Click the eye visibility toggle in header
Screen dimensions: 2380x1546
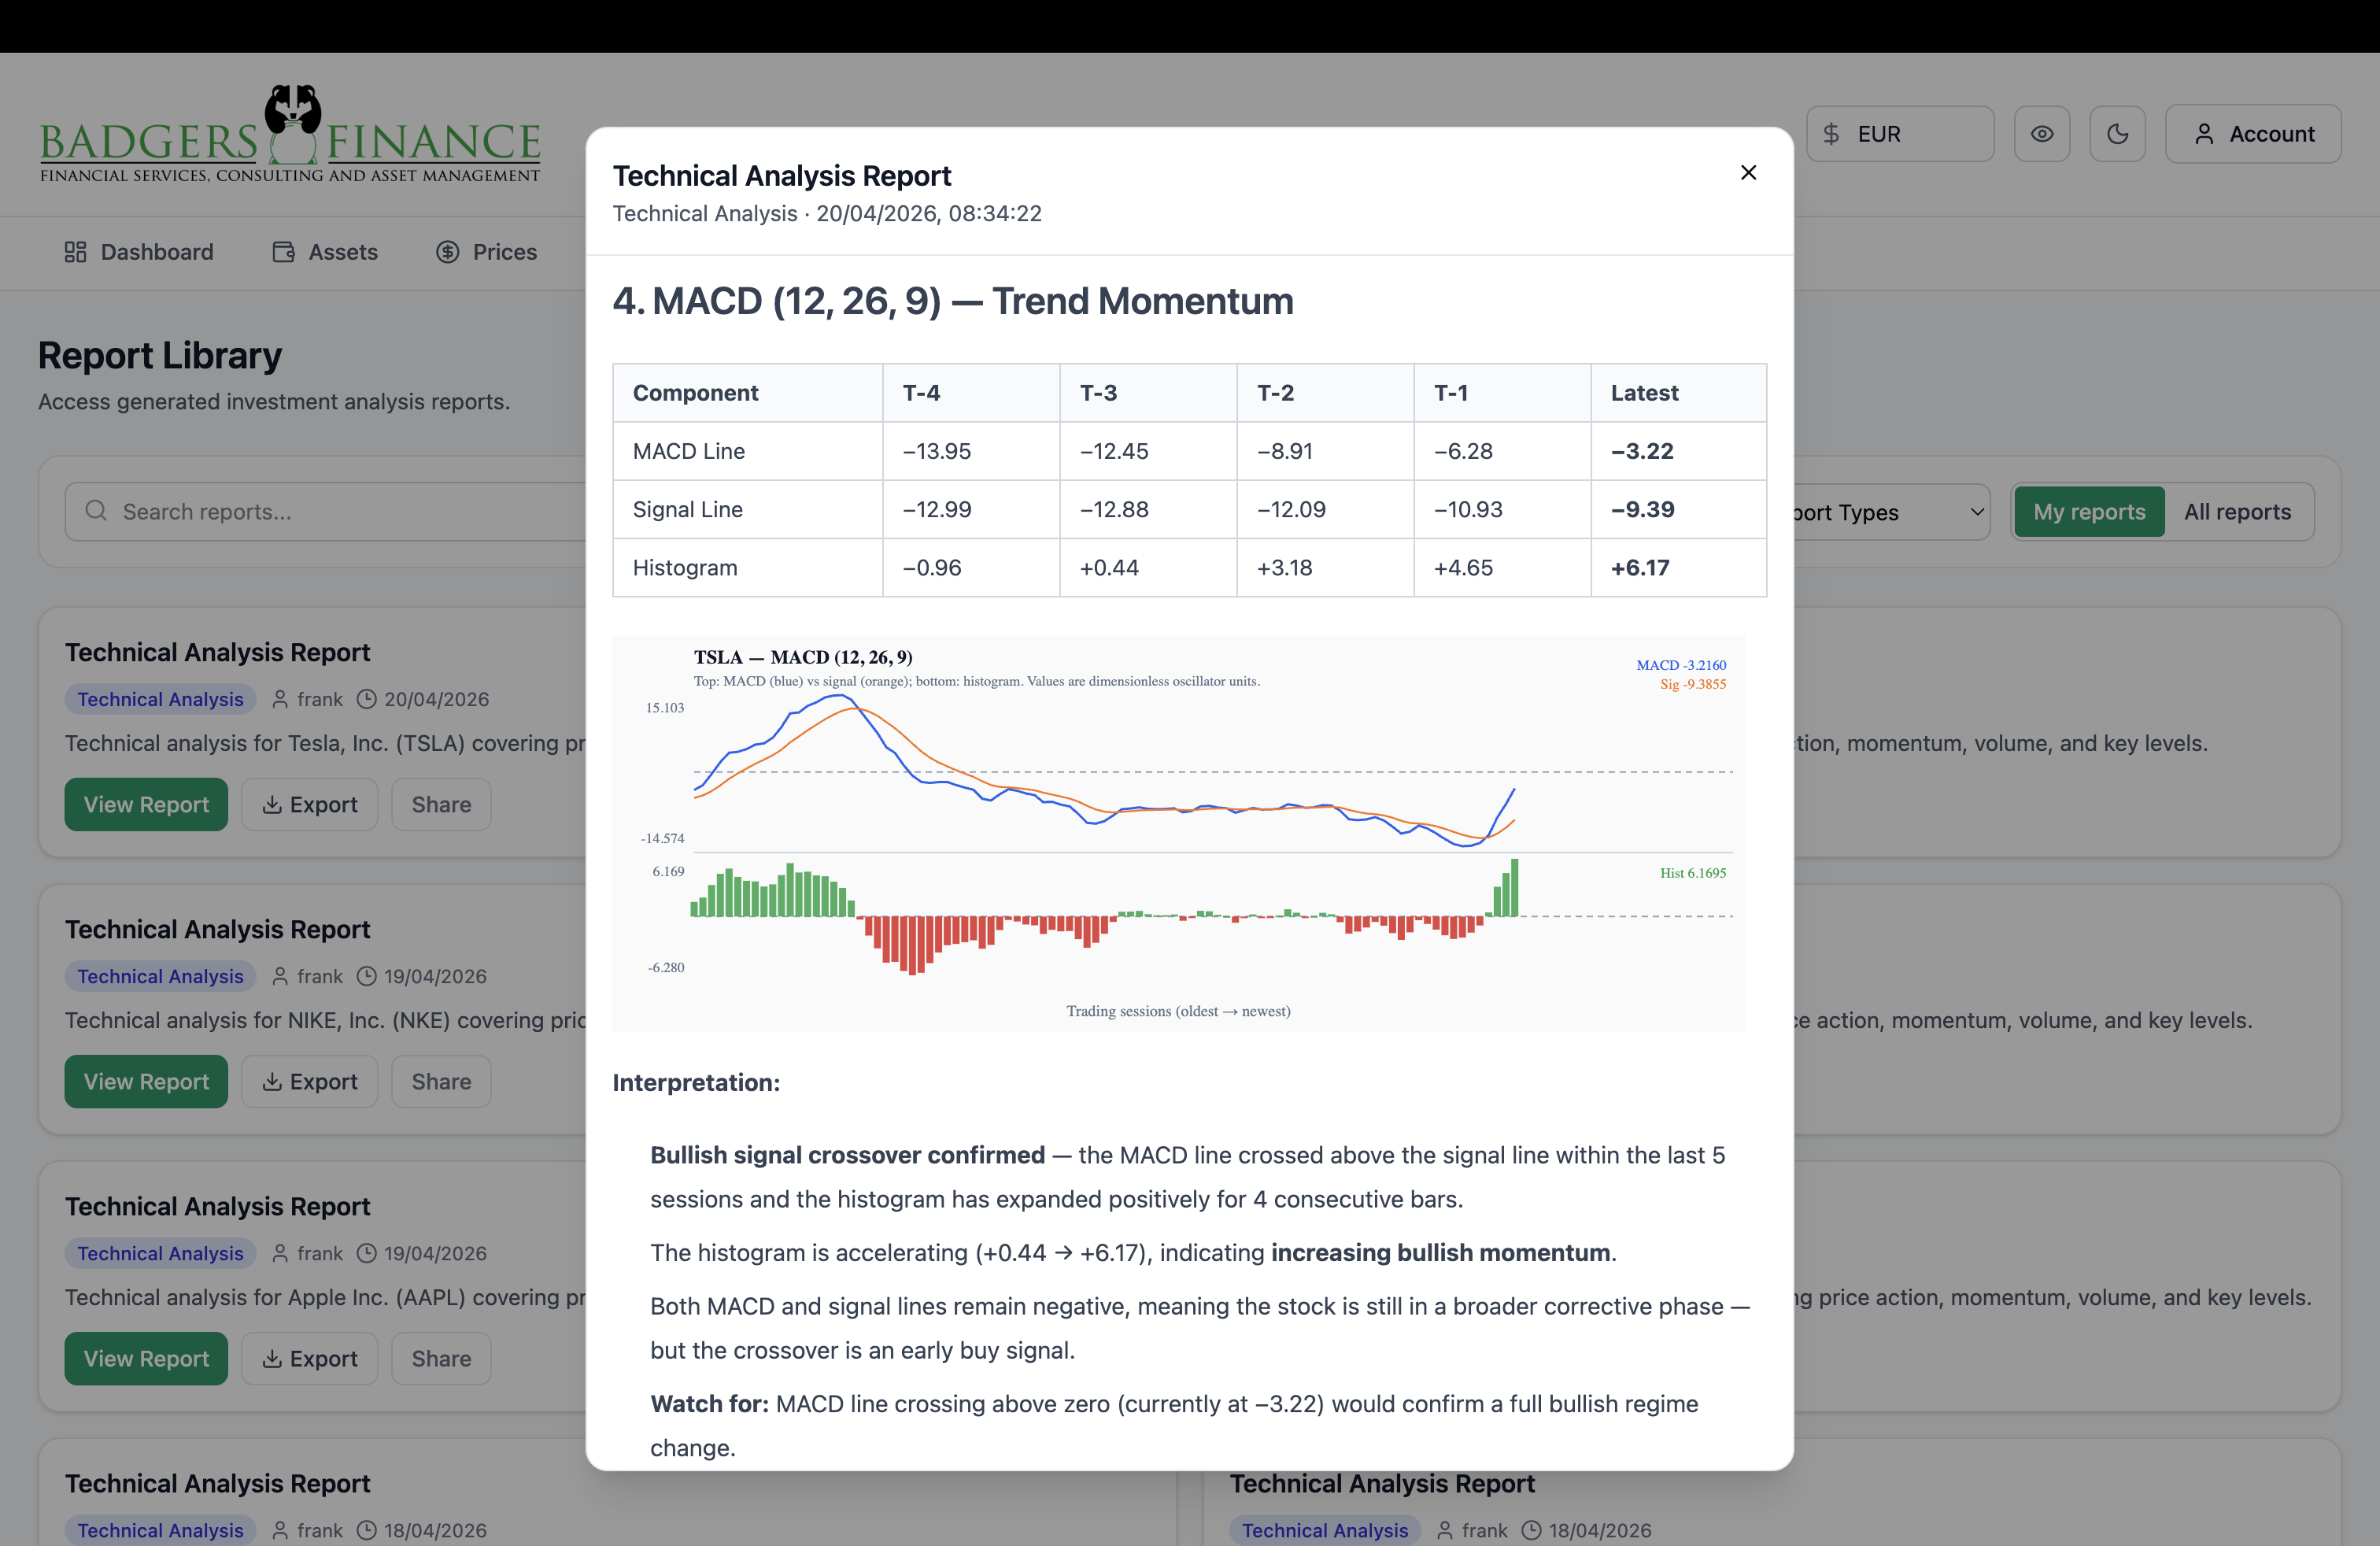click(x=2041, y=134)
